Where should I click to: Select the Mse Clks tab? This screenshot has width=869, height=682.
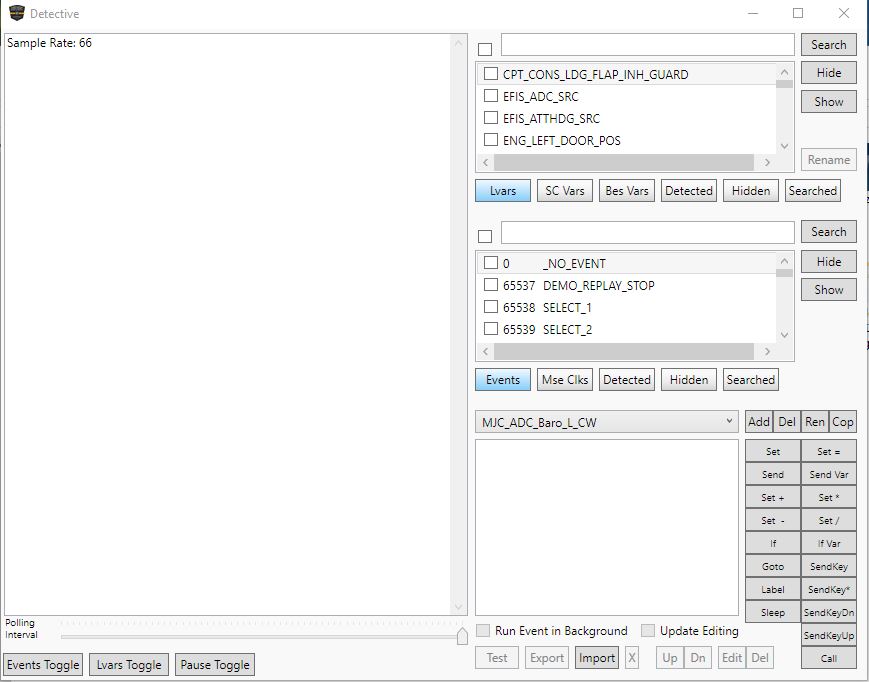[566, 380]
